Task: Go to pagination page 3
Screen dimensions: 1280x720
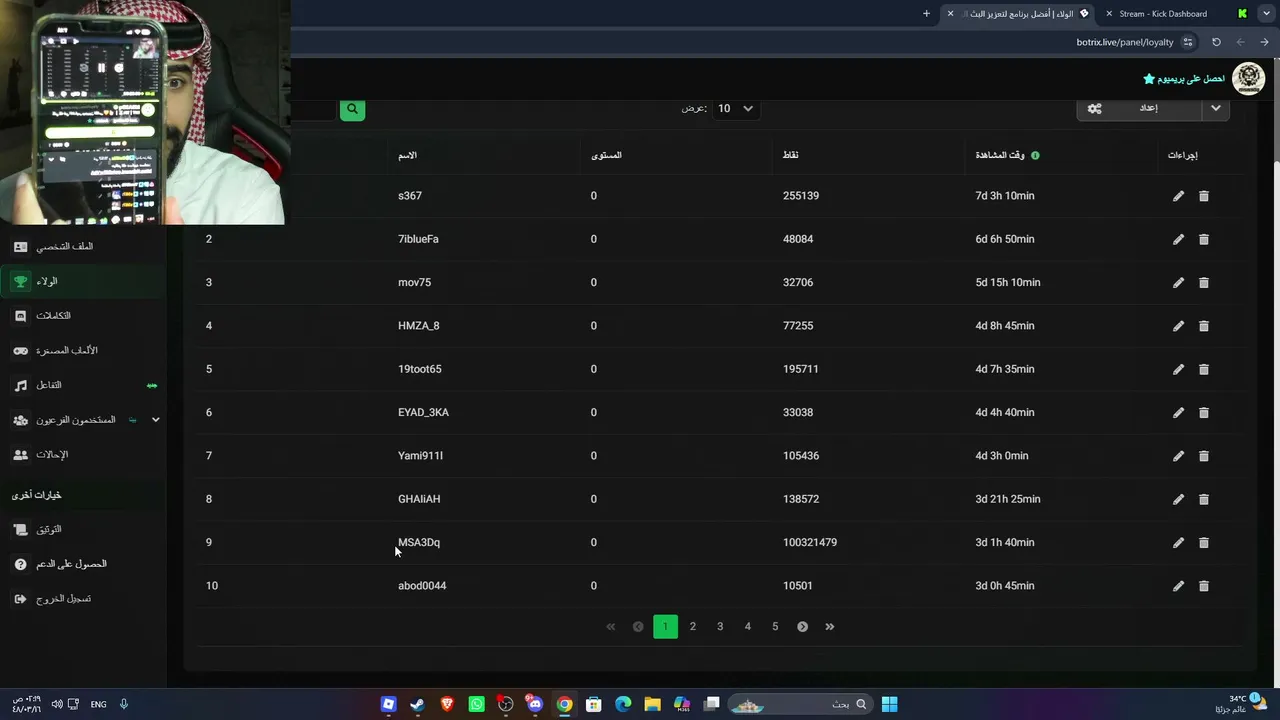Action: [720, 627]
